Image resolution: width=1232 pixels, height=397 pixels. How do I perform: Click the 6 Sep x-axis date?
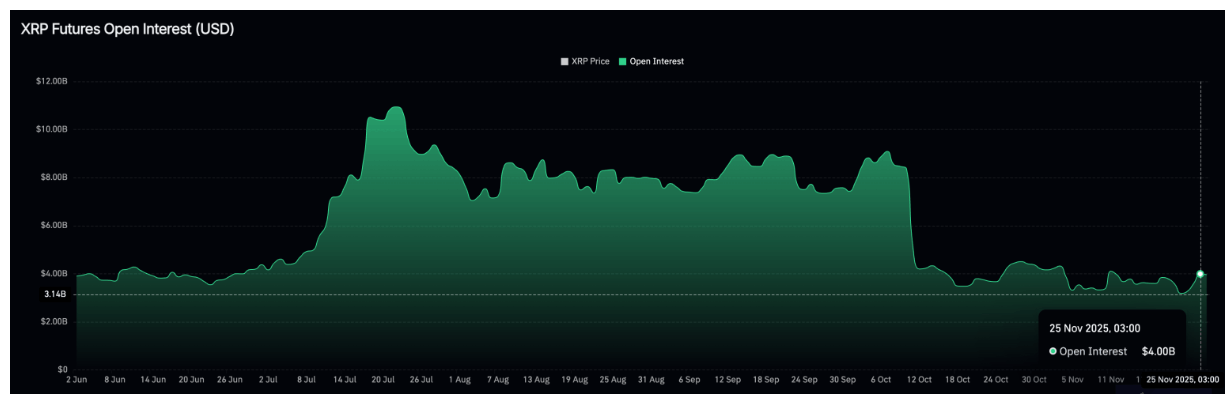point(689,380)
